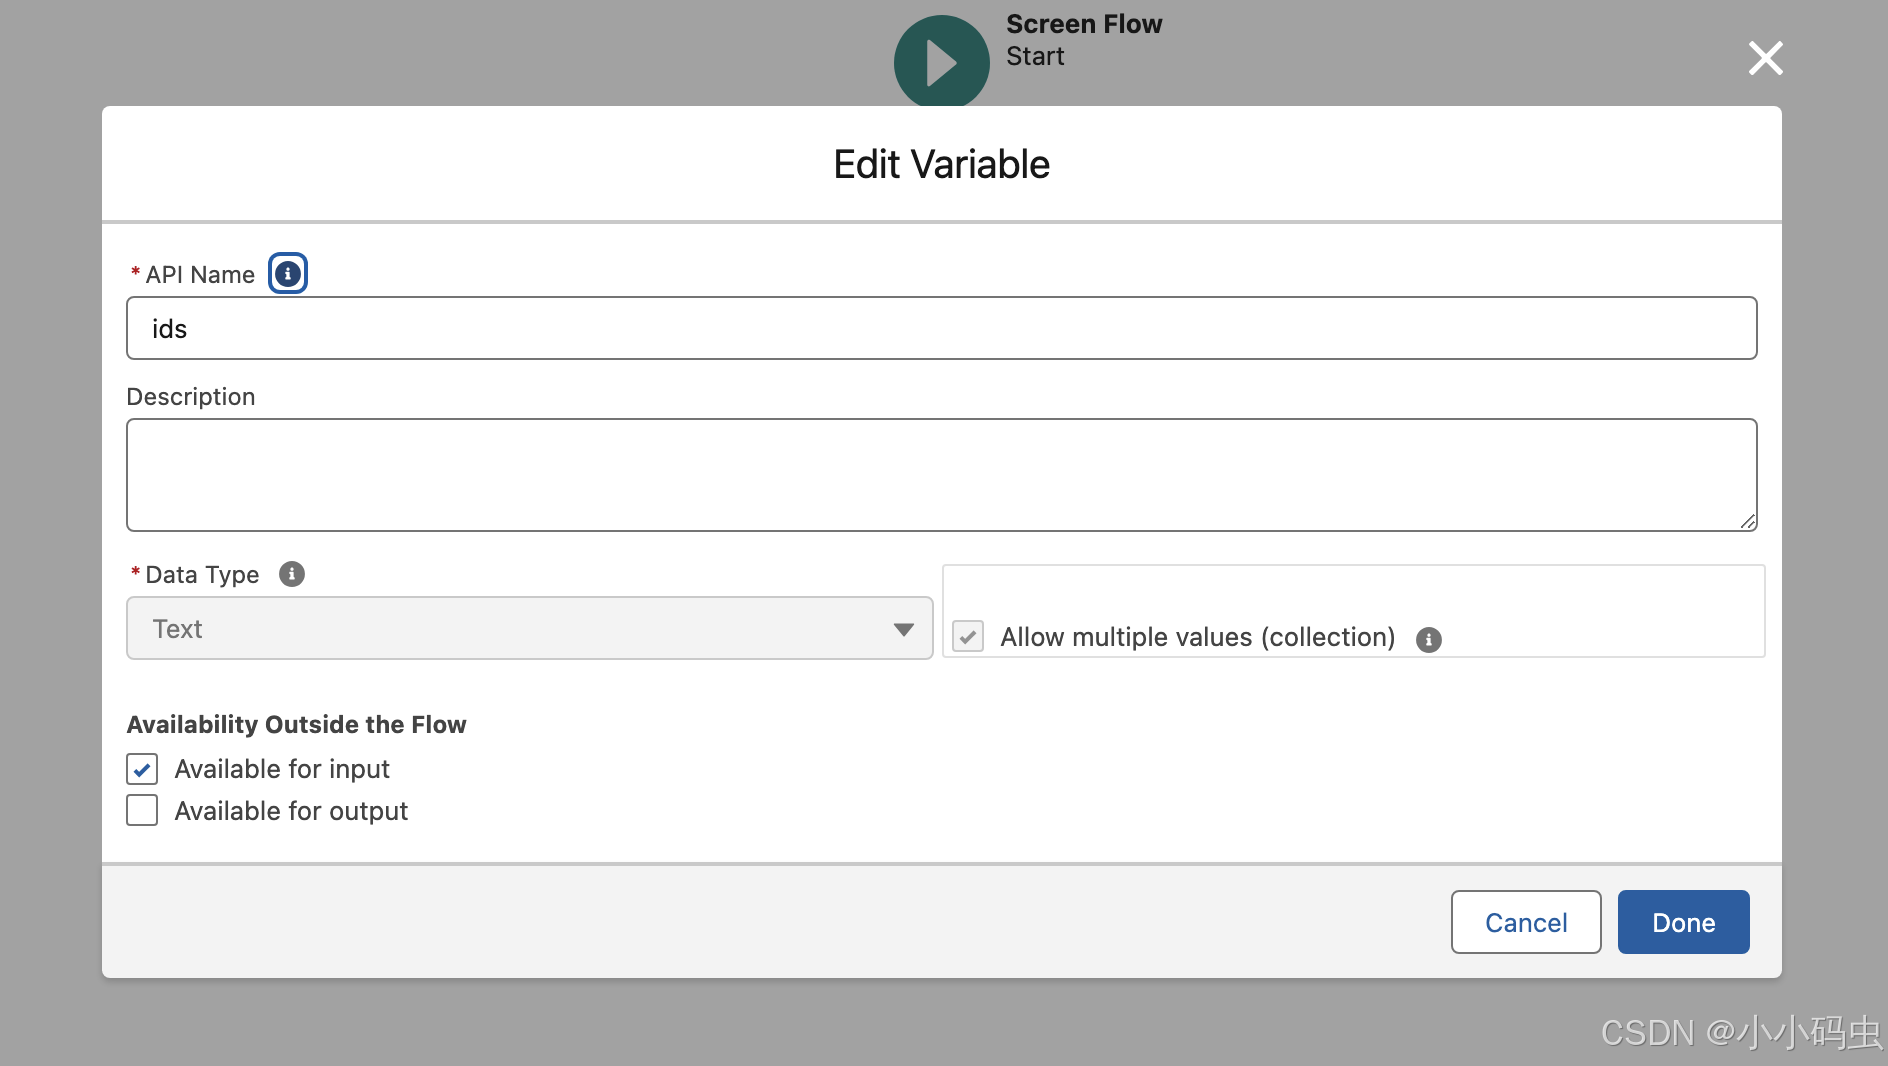Click the Data Type info icon
Image resolution: width=1888 pixels, height=1066 pixels.
[x=291, y=574]
